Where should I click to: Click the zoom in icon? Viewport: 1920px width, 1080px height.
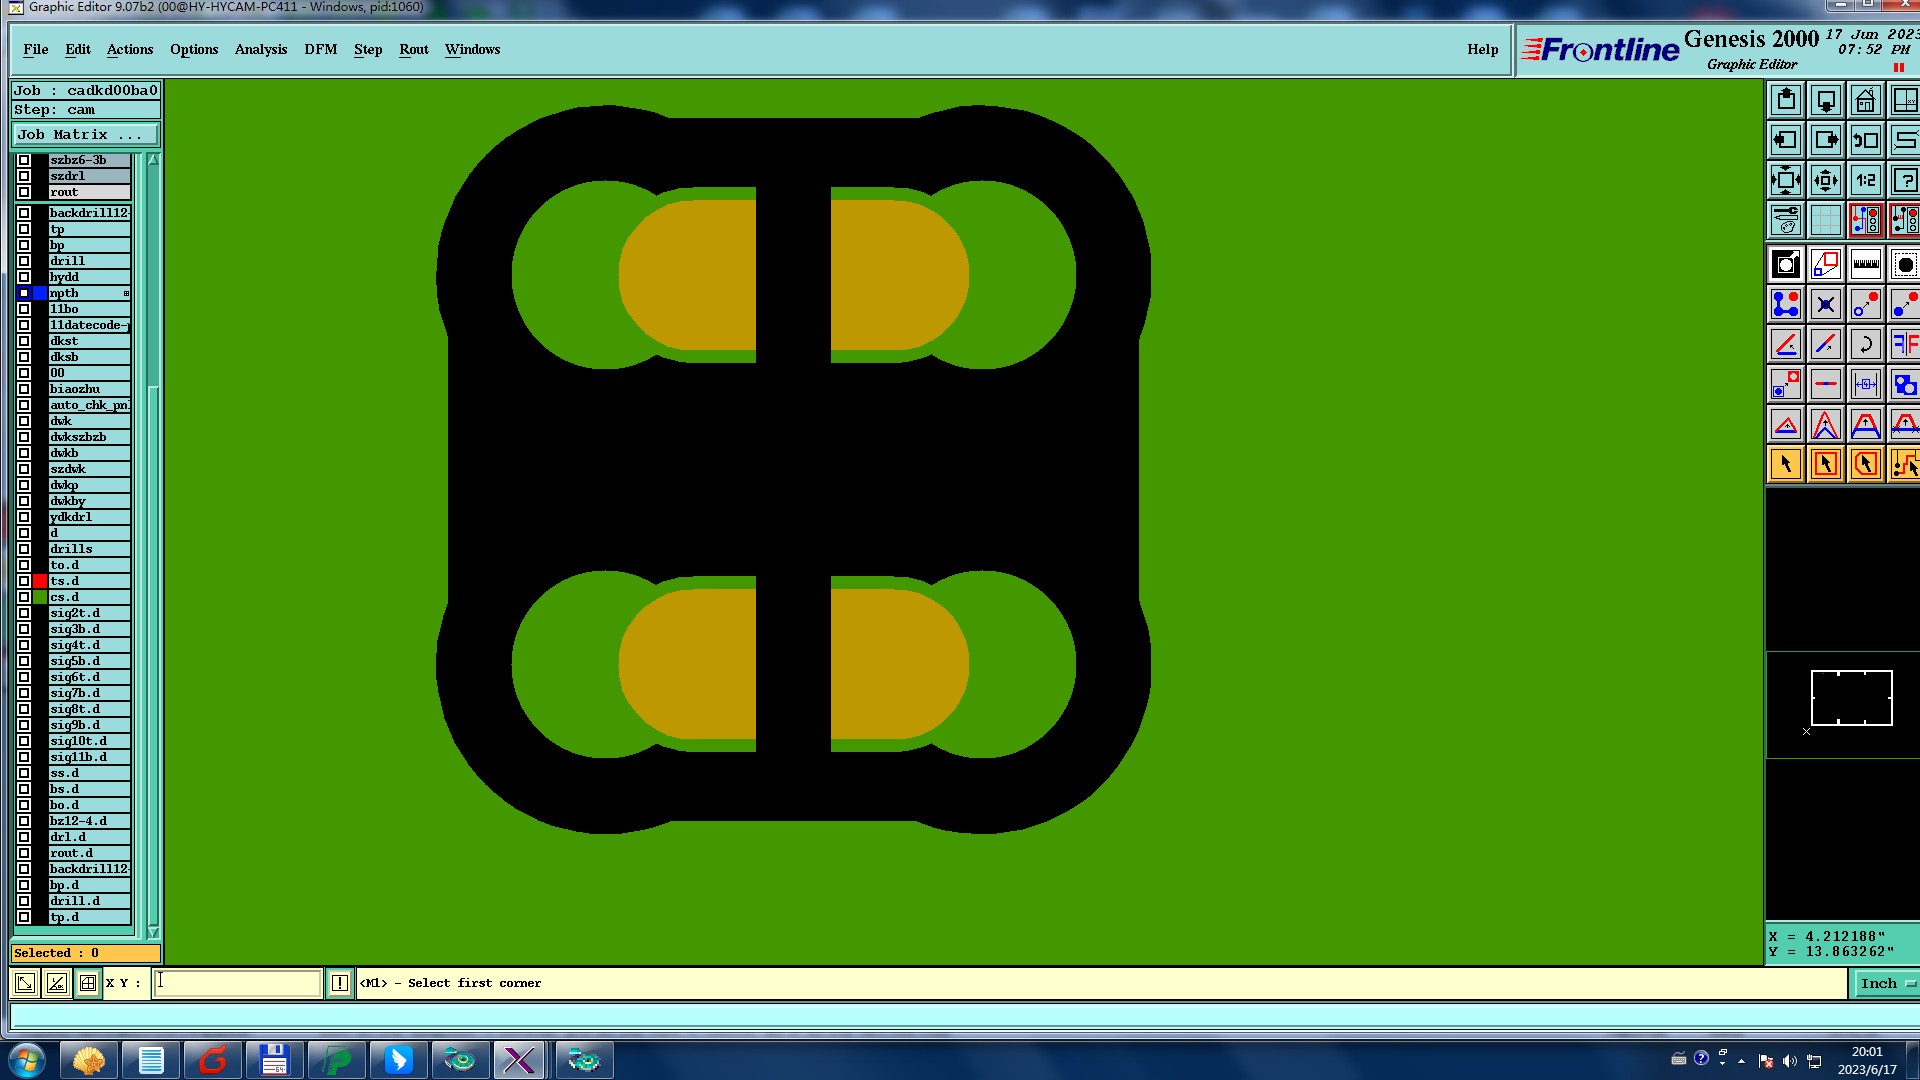click(x=1785, y=181)
